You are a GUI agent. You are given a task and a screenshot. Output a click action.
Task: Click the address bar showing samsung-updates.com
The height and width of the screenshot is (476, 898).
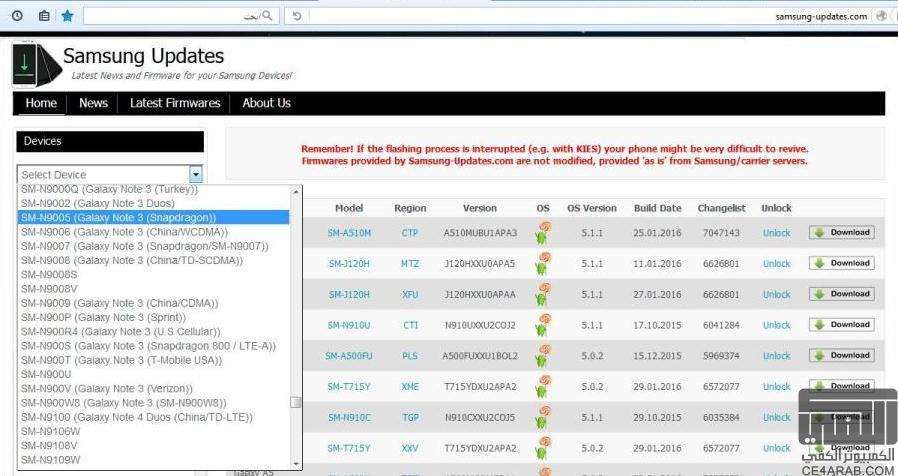point(590,16)
